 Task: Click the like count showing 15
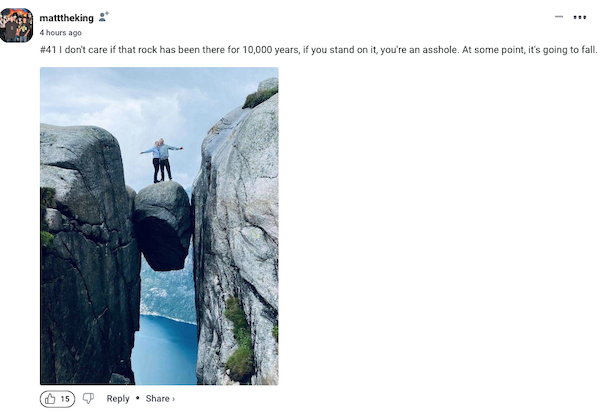(65, 399)
